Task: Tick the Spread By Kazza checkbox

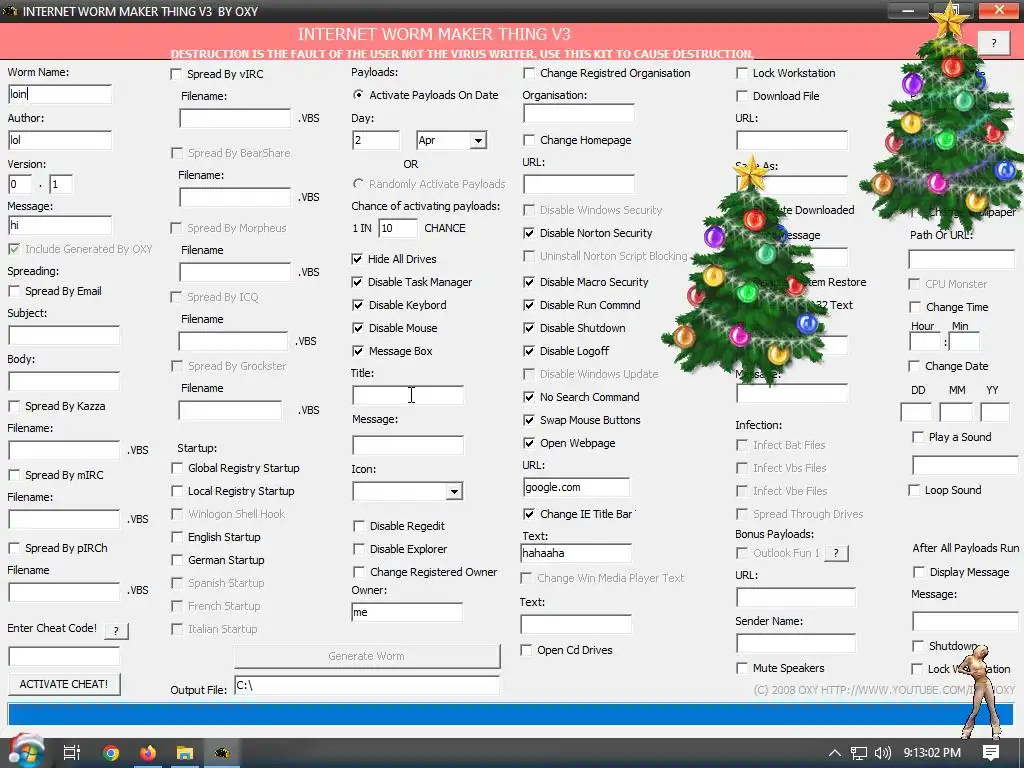Action: [14, 406]
